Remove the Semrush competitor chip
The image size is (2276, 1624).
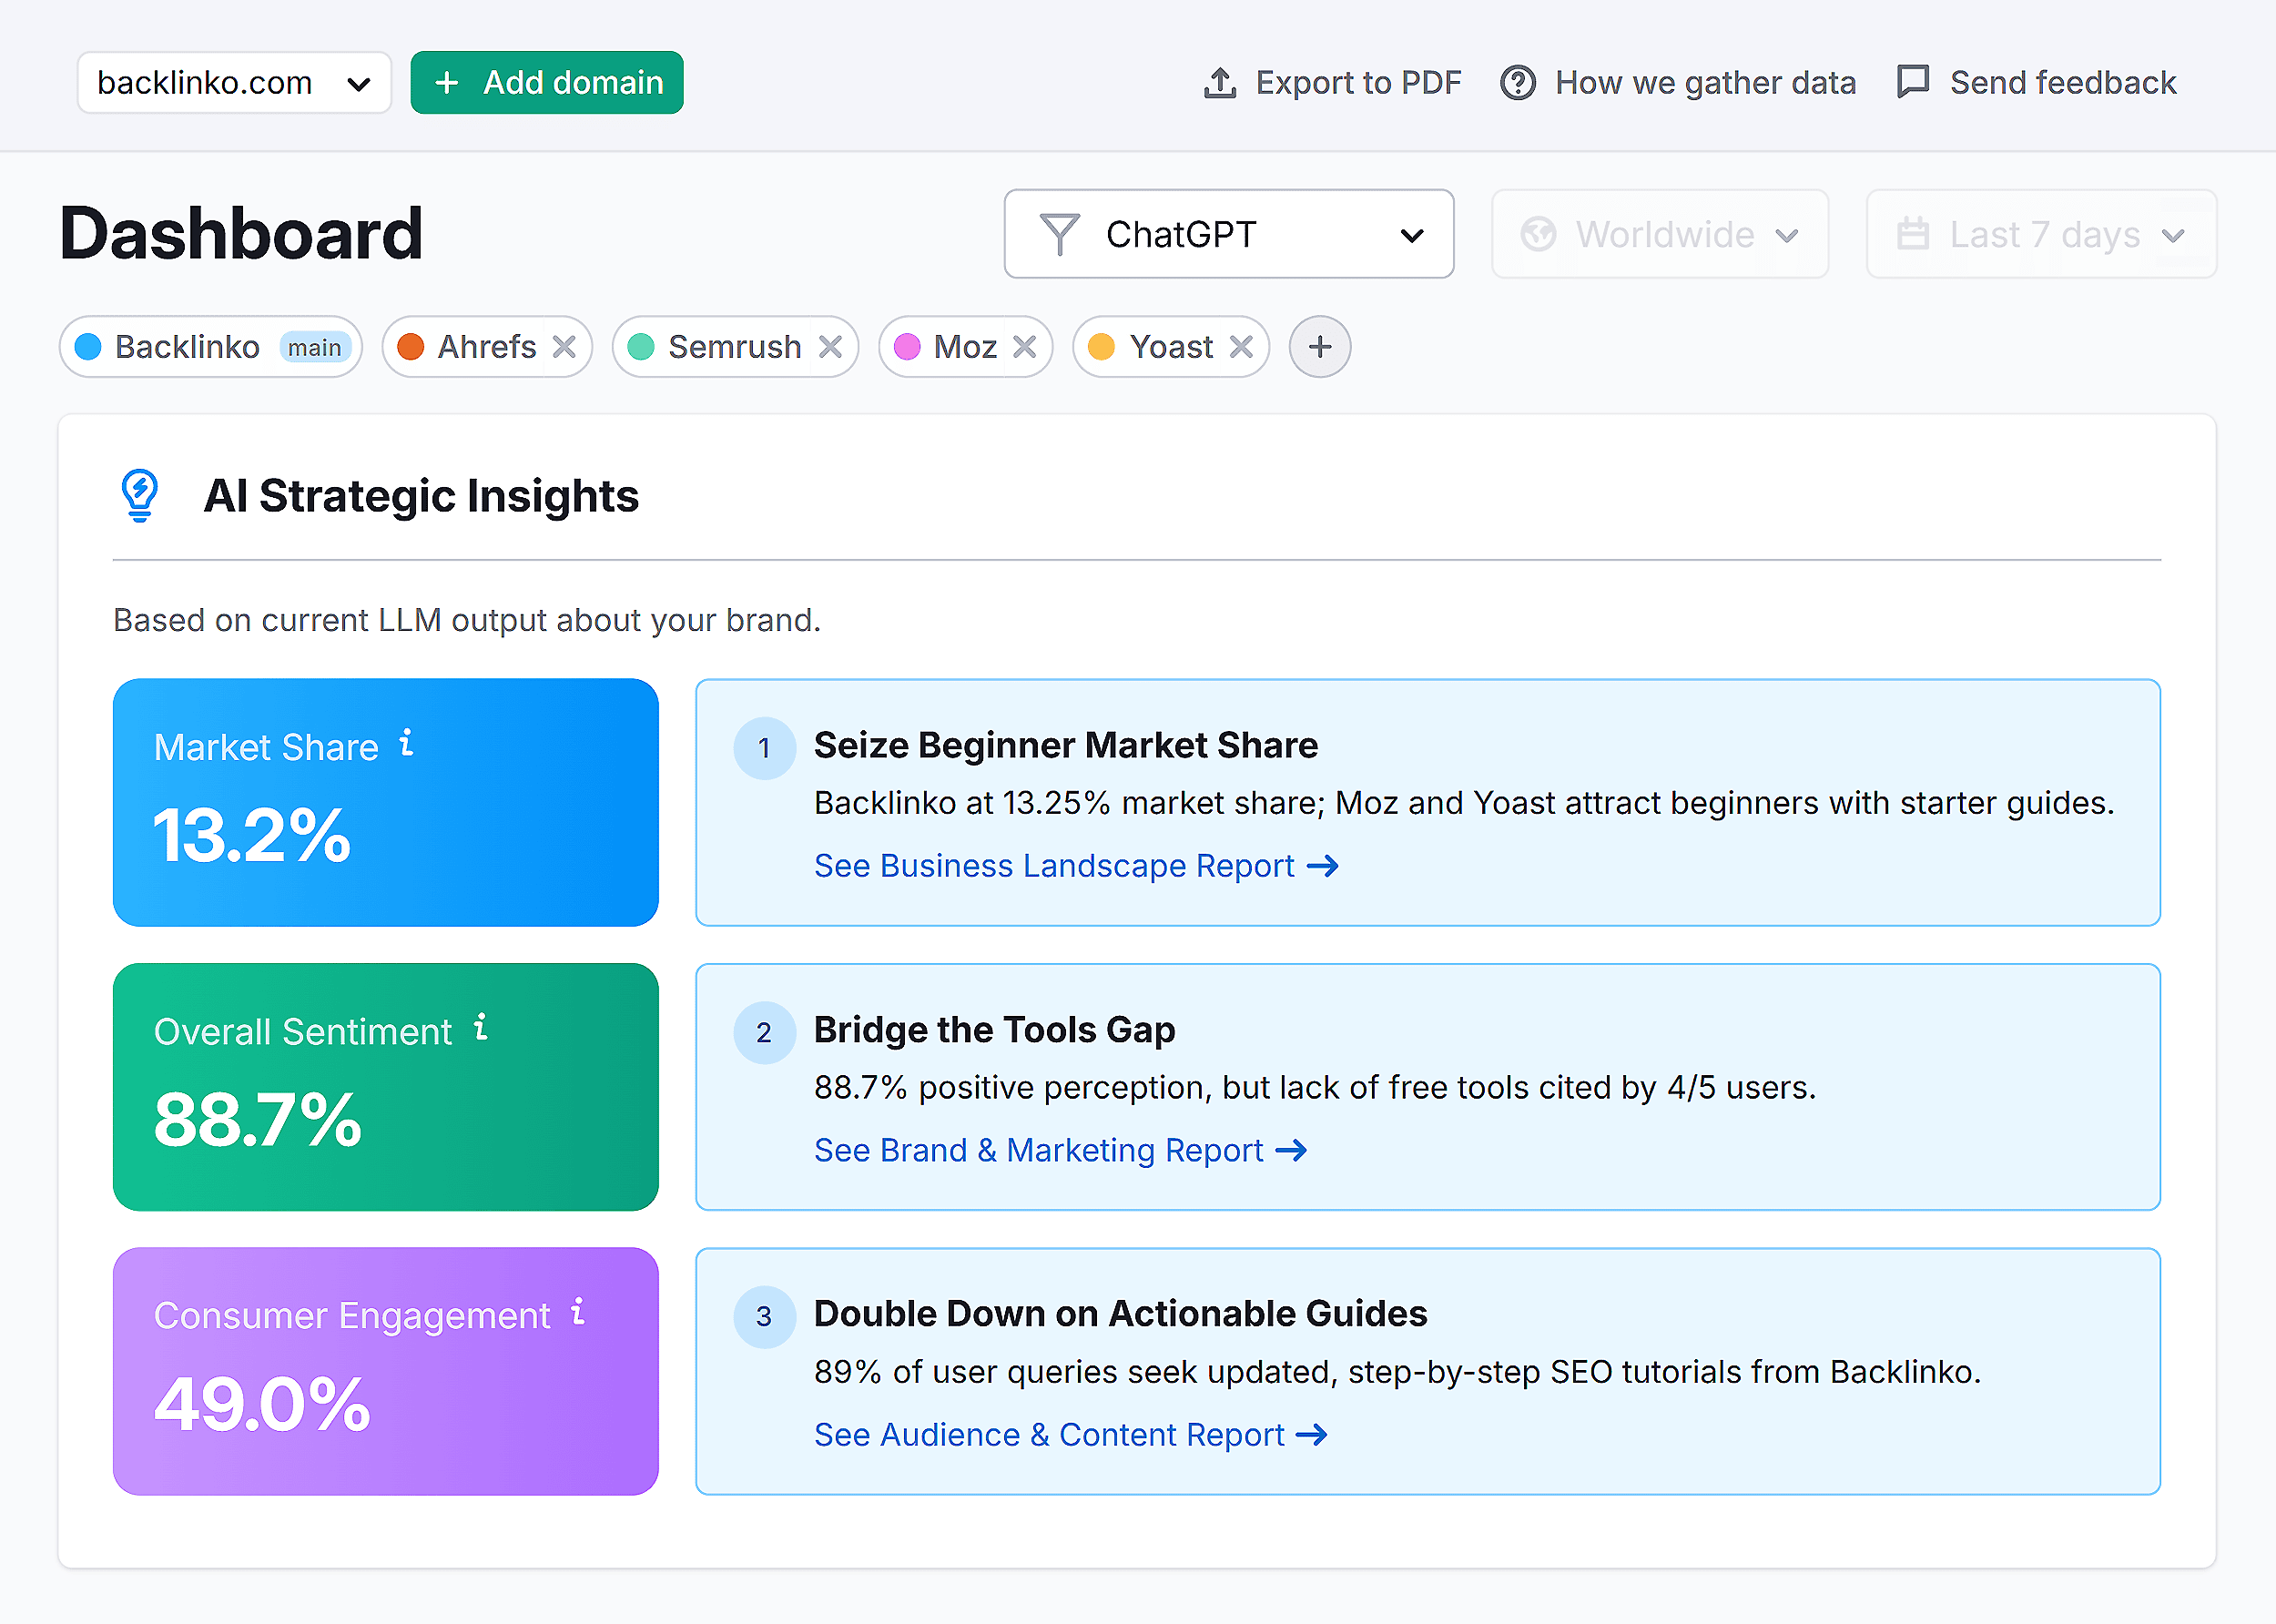coord(830,347)
